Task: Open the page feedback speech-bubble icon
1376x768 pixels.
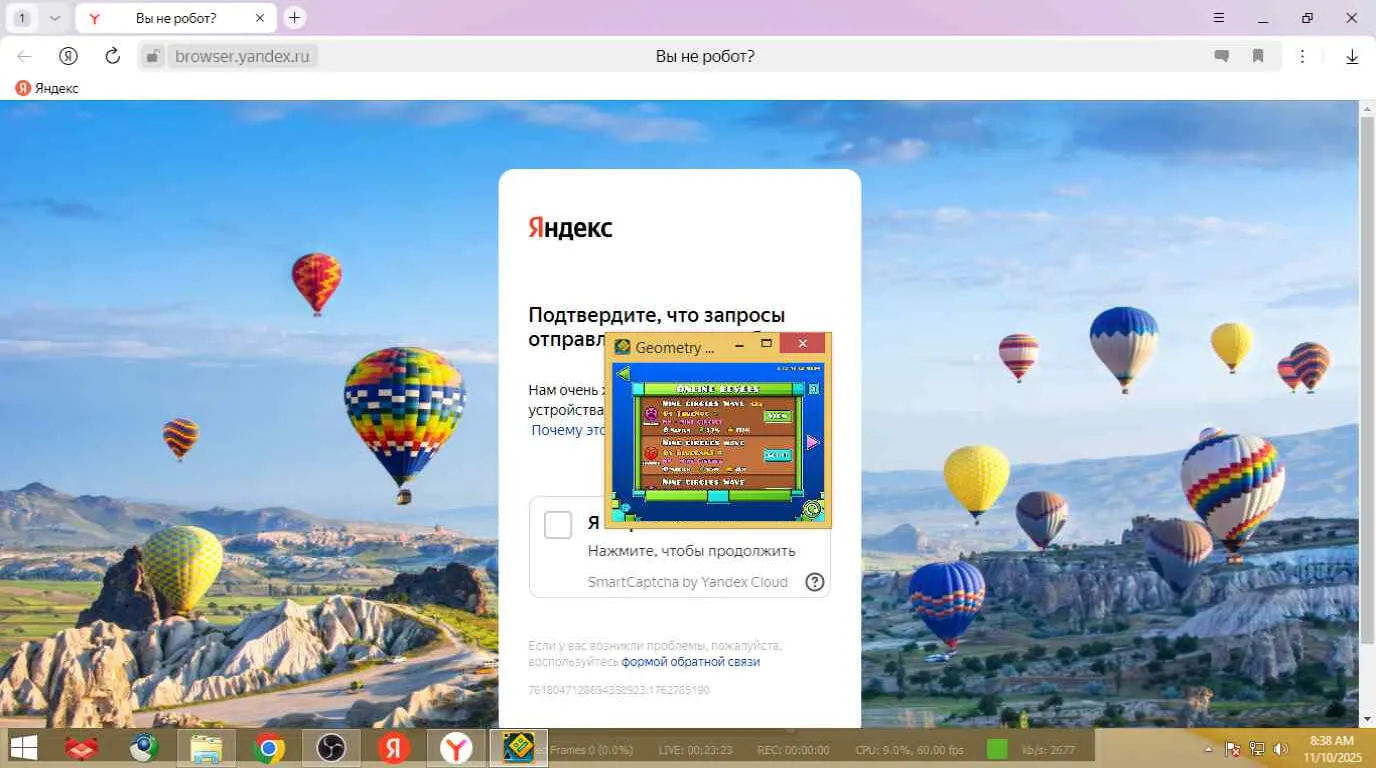Action: click(1221, 56)
